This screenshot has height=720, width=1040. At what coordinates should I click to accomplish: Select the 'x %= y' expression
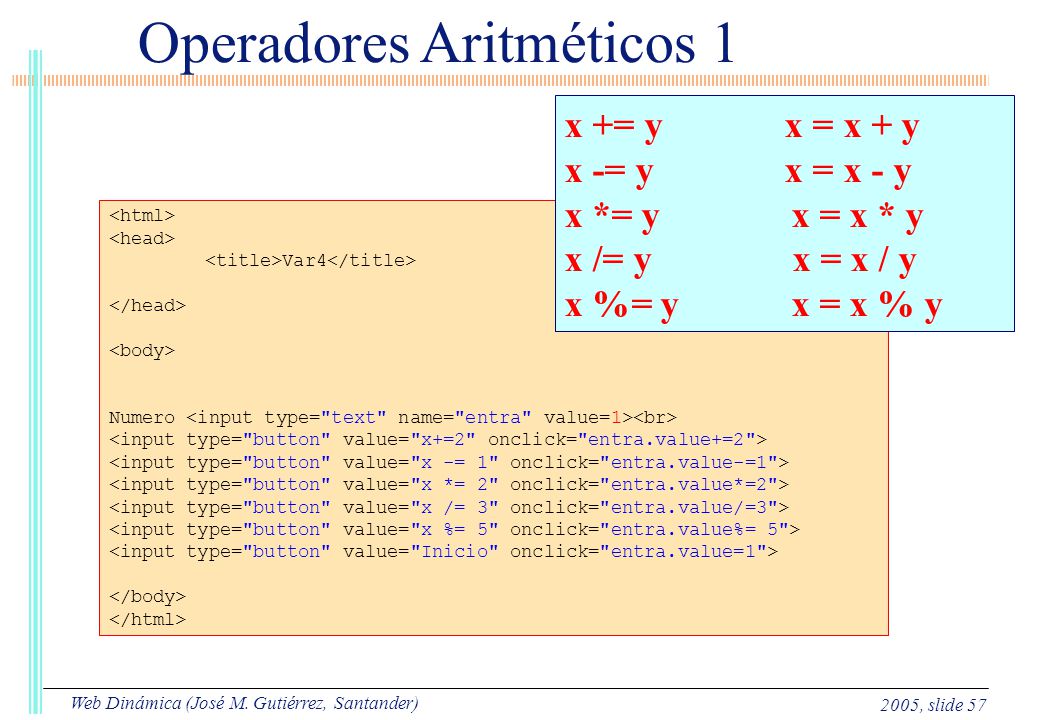coord(621,306)
